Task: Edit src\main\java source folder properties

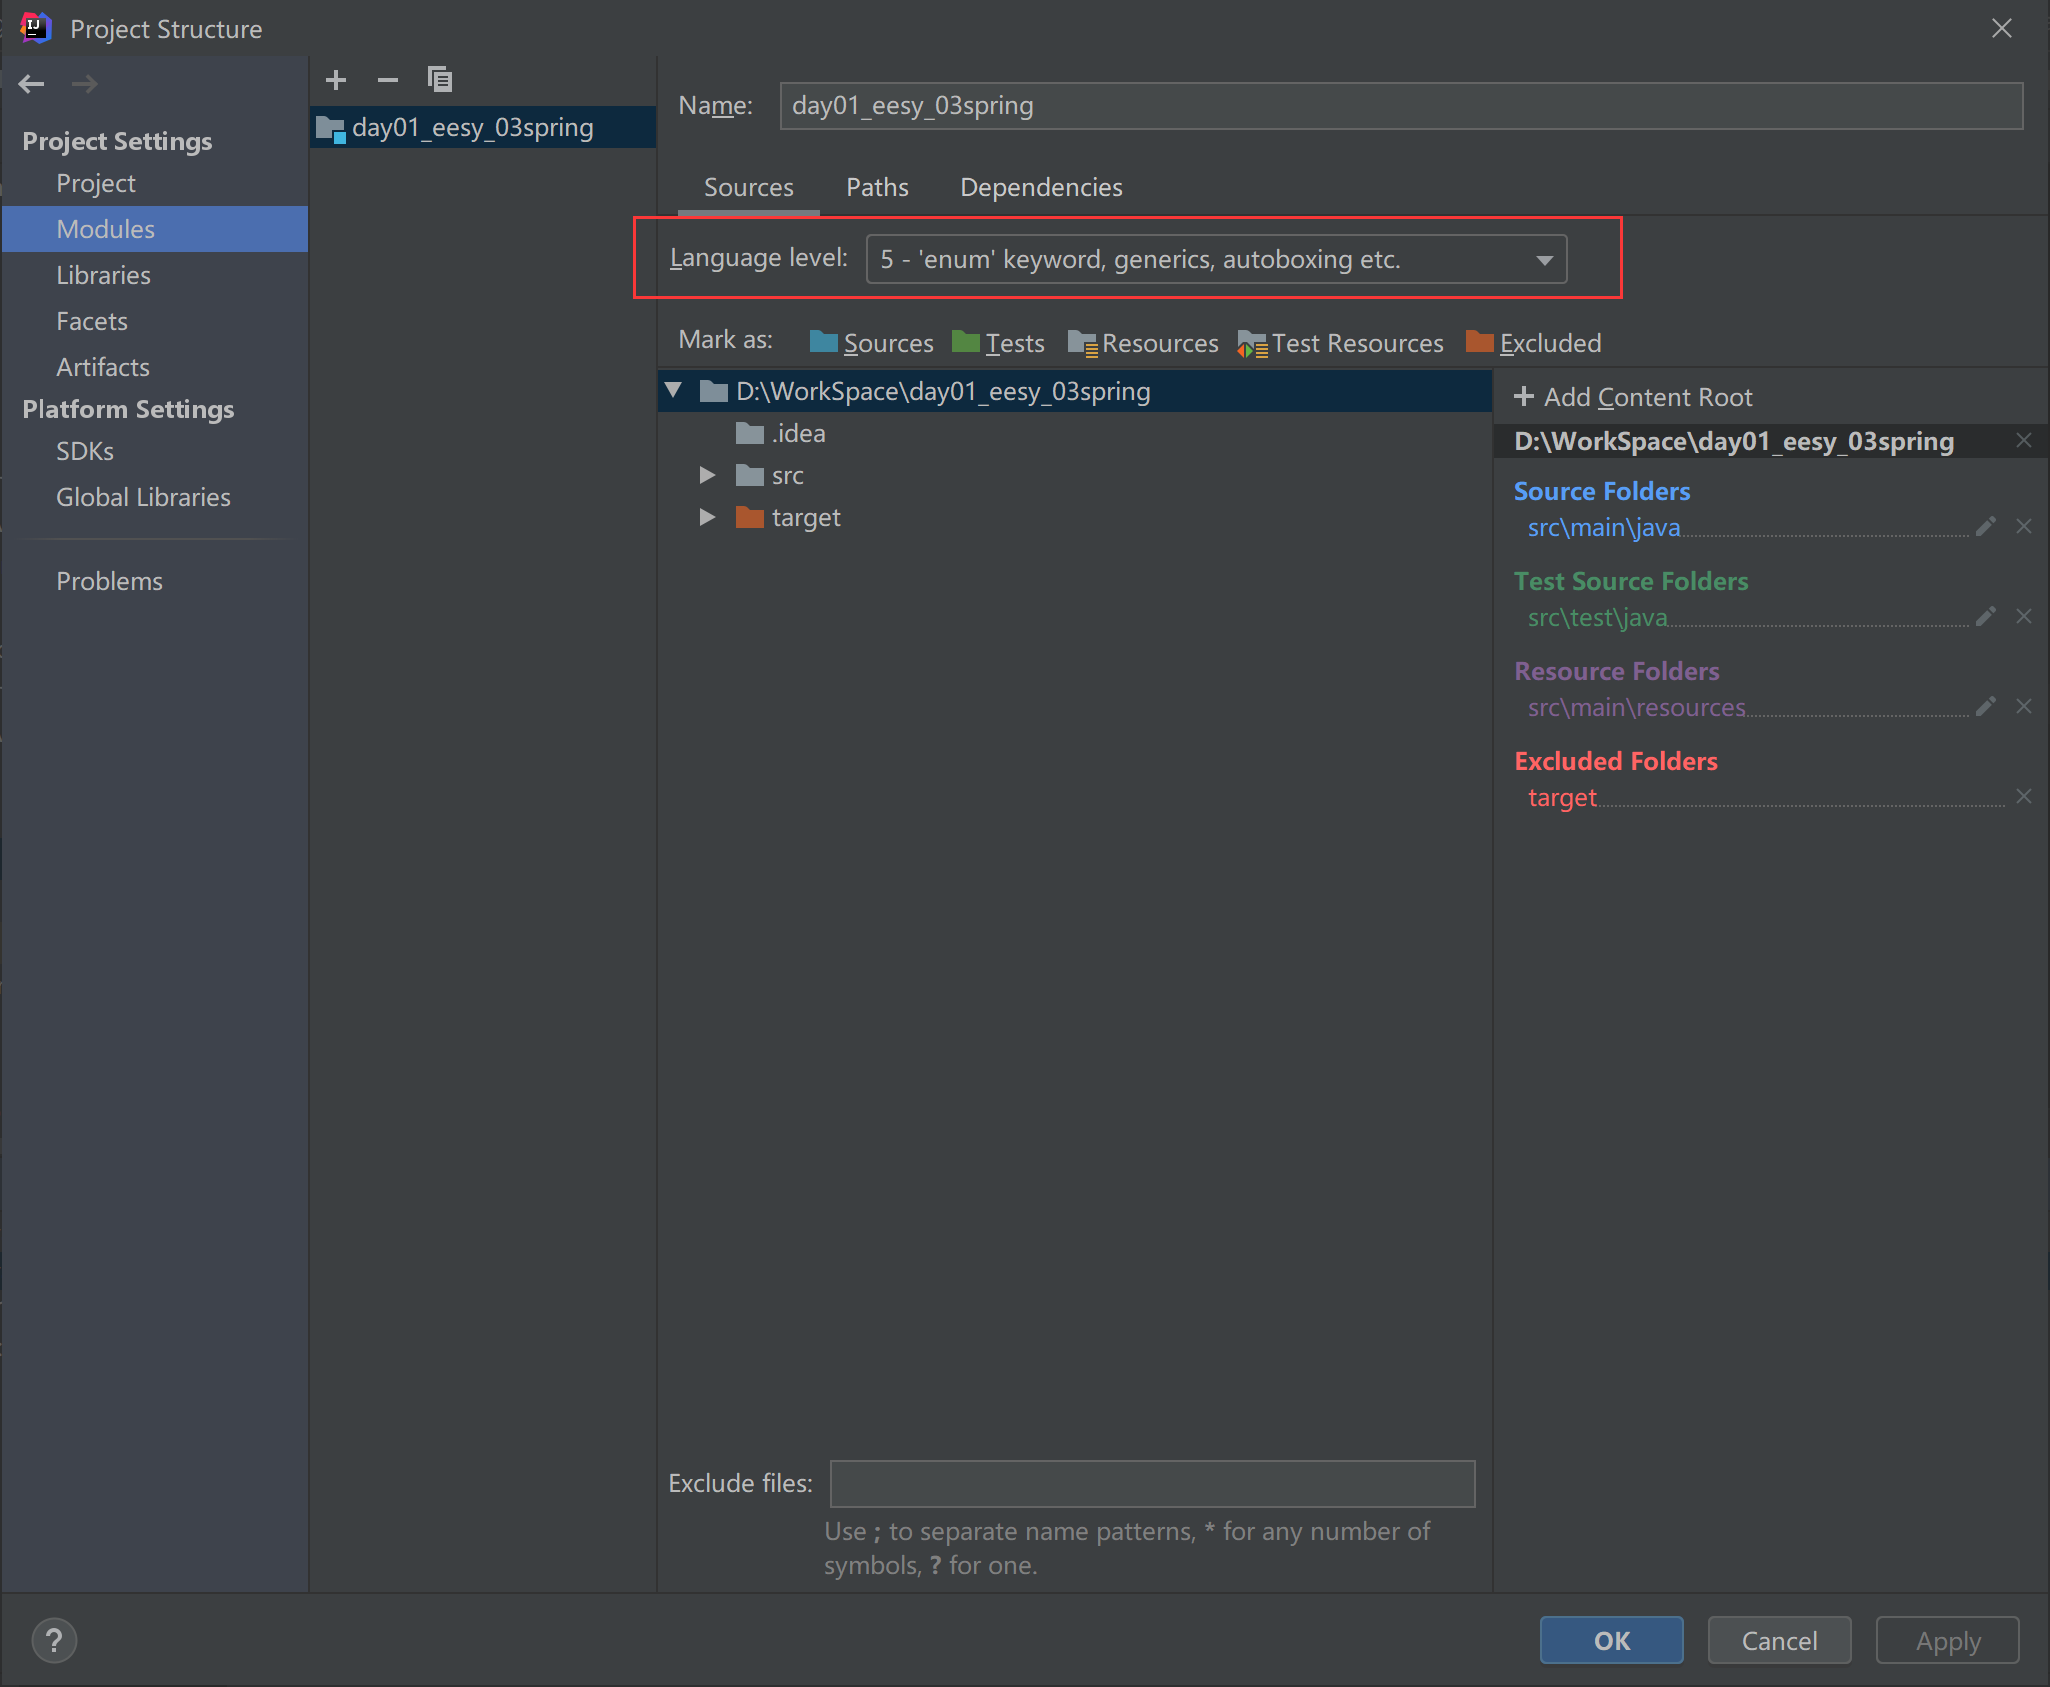Action: [x=1986, y=526]
